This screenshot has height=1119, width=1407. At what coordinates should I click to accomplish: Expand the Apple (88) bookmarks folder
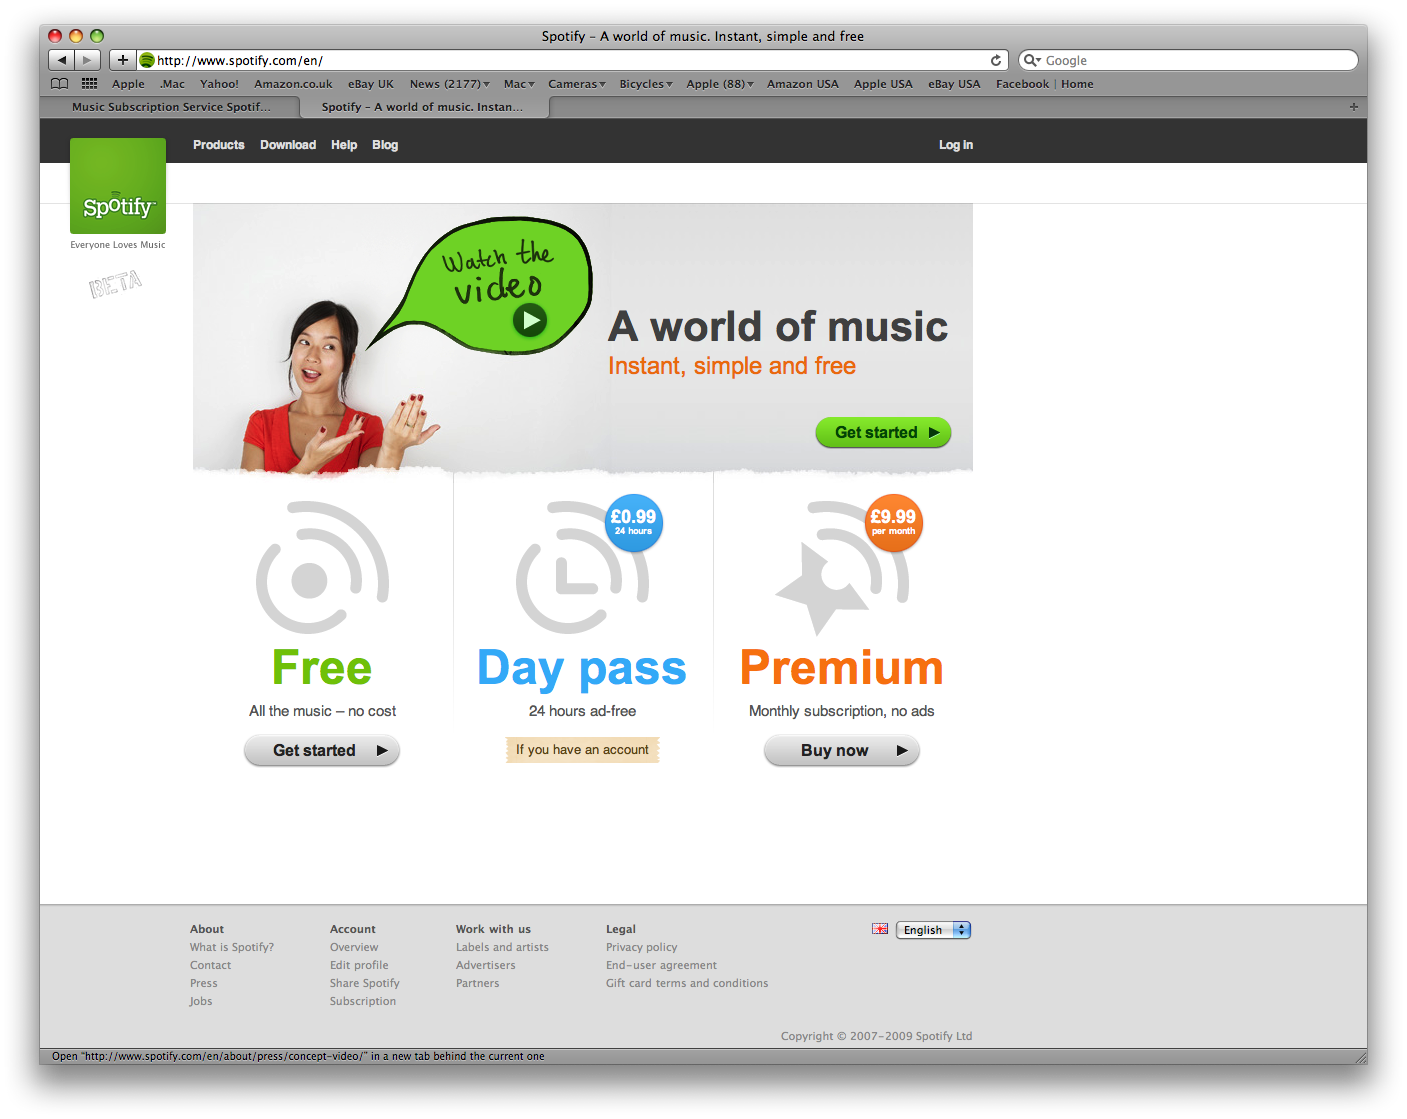[720, 84]
